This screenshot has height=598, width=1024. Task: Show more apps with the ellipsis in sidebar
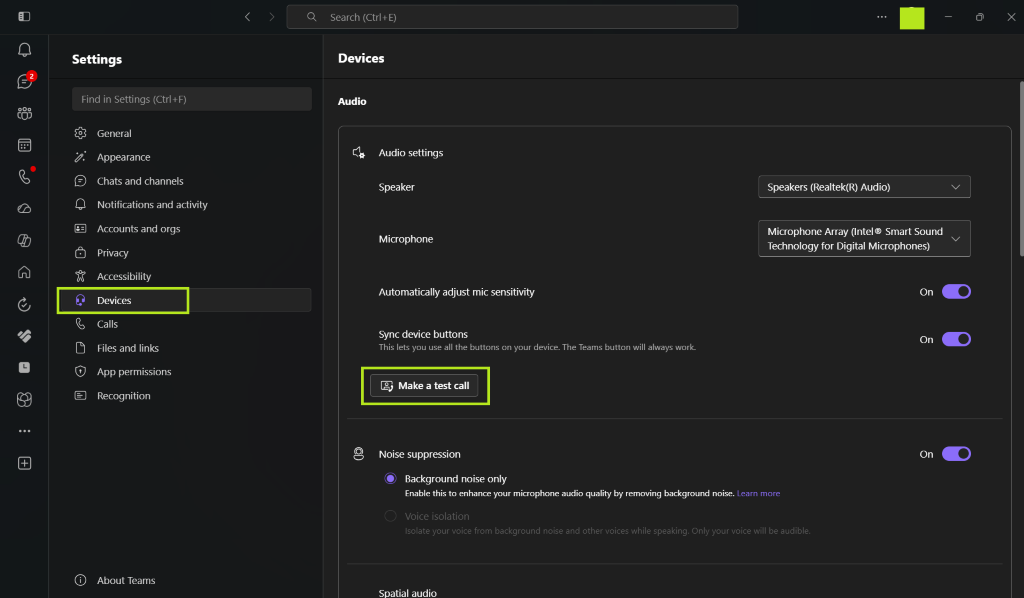tap(24, 431)
